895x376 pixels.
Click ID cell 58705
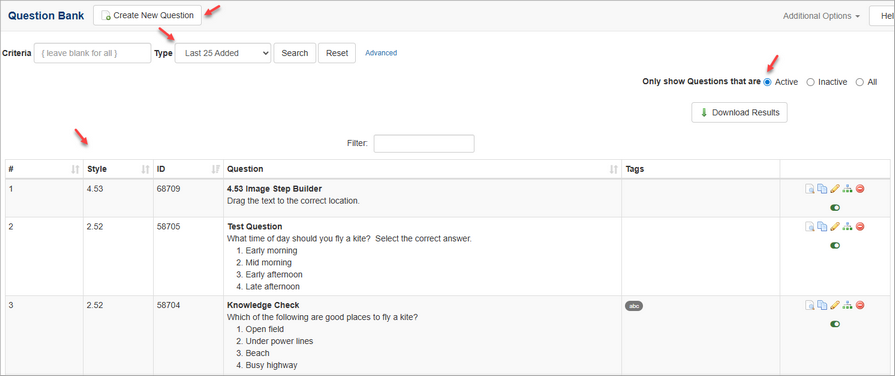(x=168, y=227)
